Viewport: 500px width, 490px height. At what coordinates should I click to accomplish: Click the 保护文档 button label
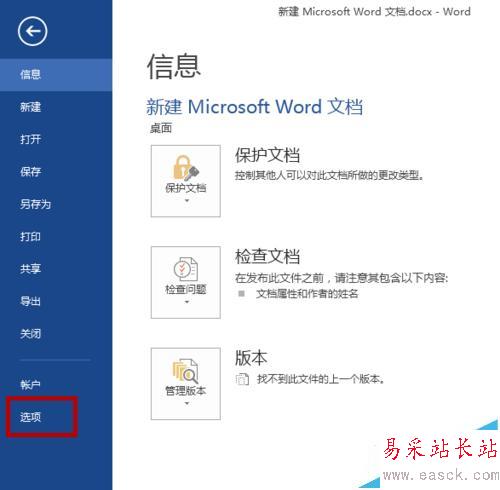[x=186, y=188]
